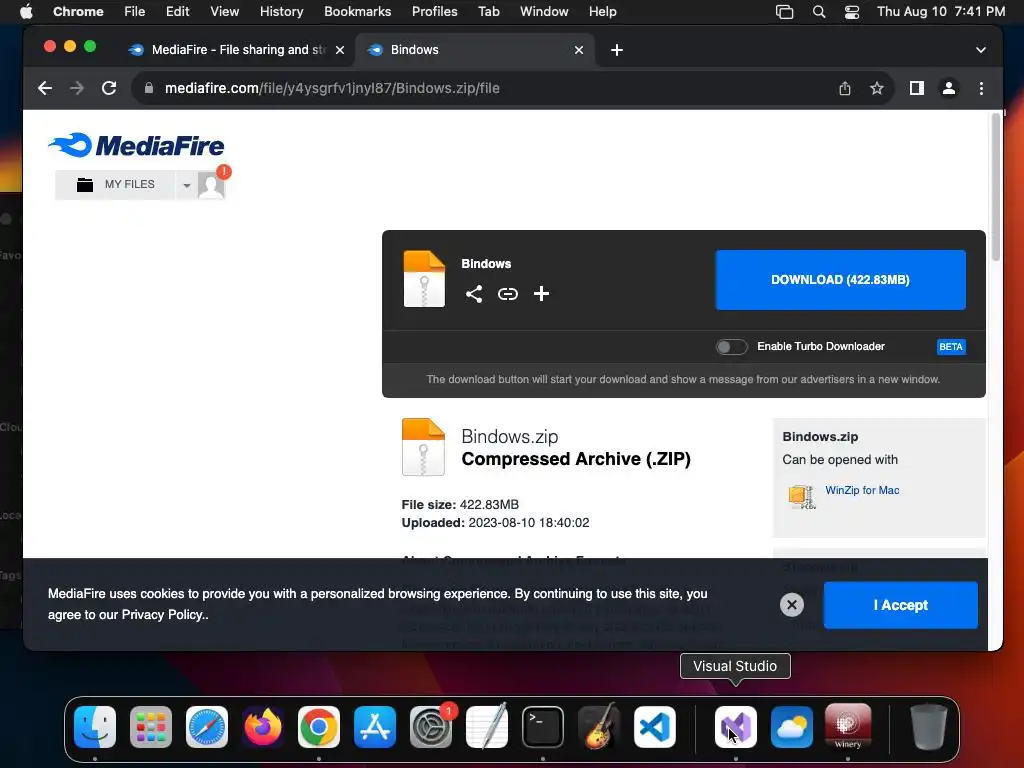1024x768 pixels.
Task: Open Launchpad from the Dock
Action: coord(151,727)
